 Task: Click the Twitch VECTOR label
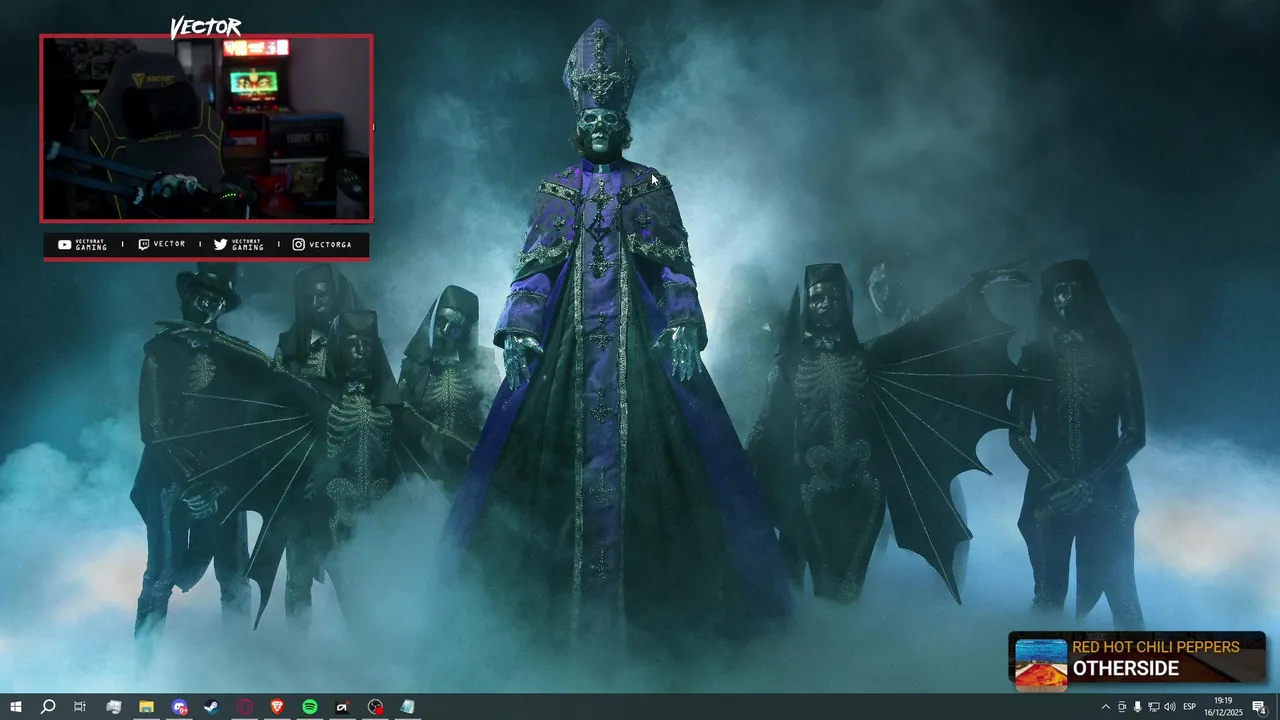click(x=161, y=244)
